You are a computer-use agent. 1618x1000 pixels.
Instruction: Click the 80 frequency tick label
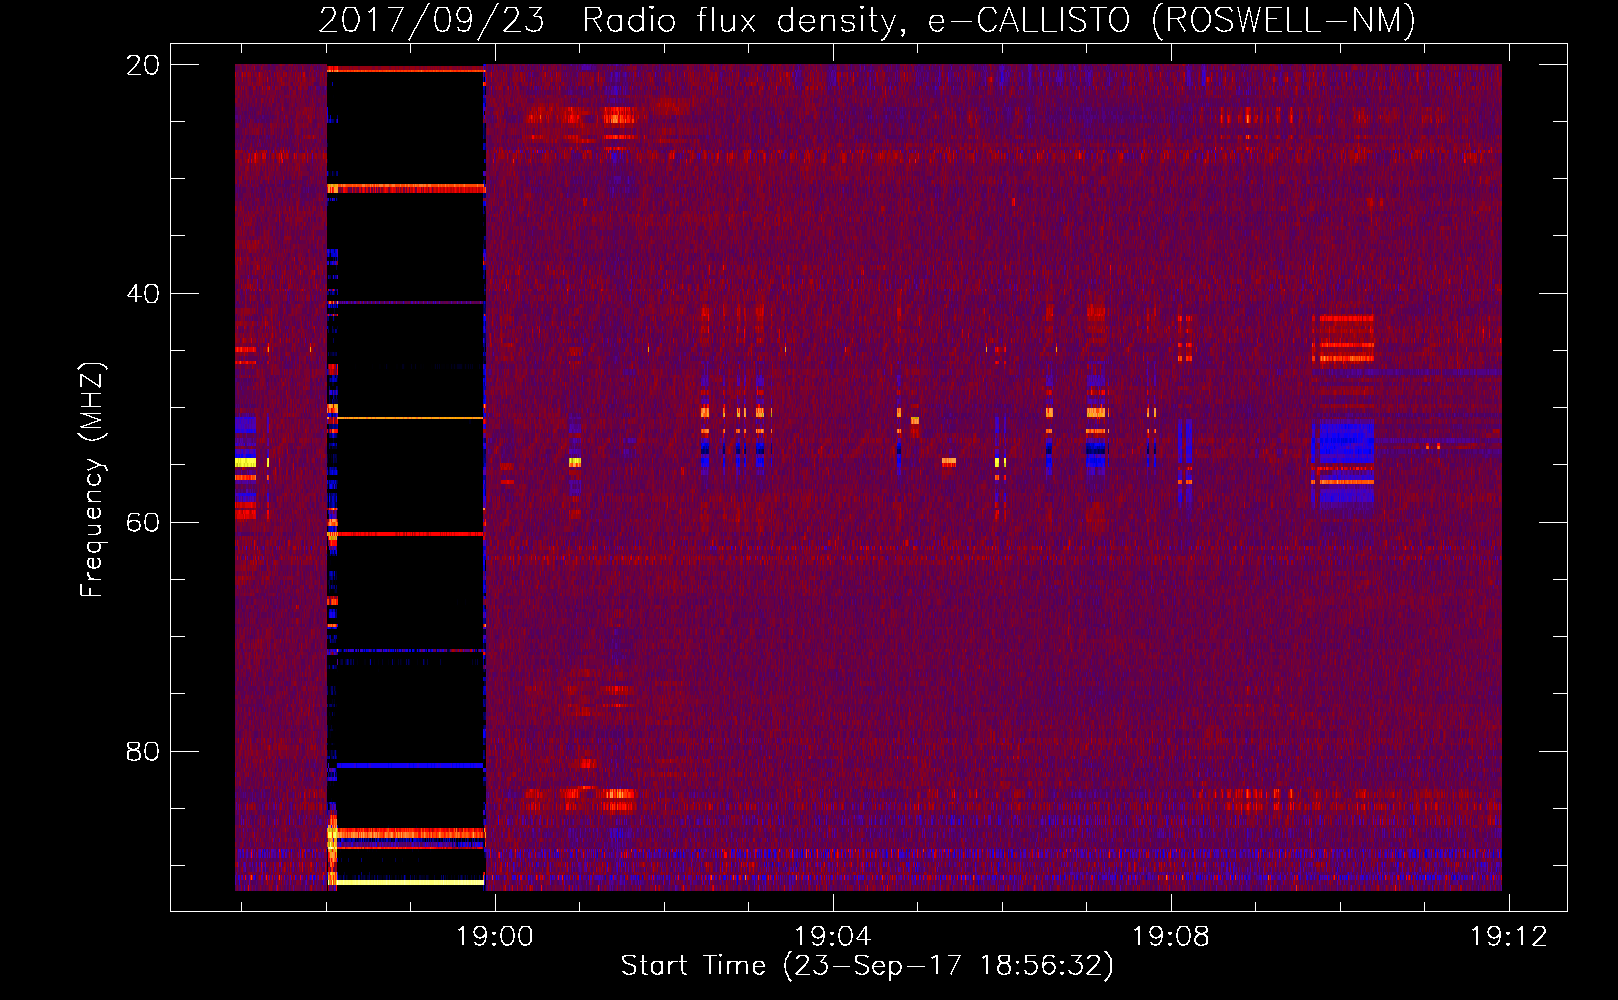click(143, 751)
